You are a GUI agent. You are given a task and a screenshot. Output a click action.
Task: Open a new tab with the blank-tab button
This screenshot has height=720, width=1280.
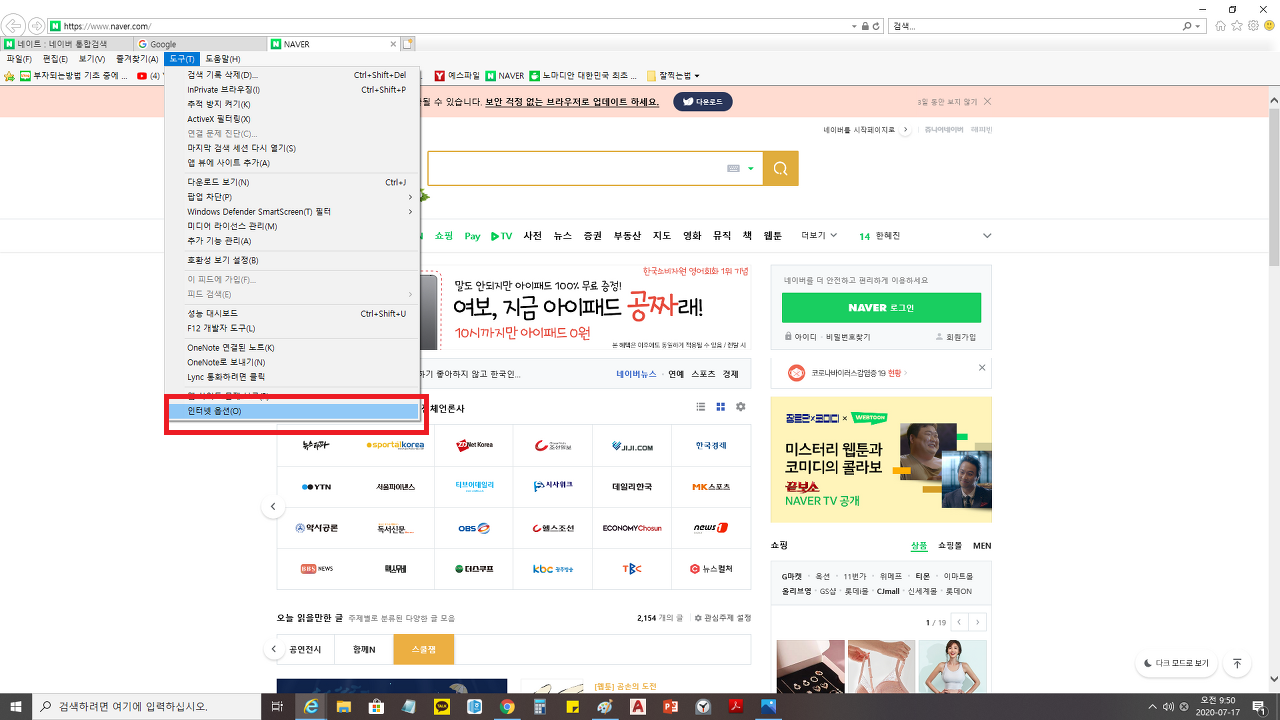coord(408,44)
